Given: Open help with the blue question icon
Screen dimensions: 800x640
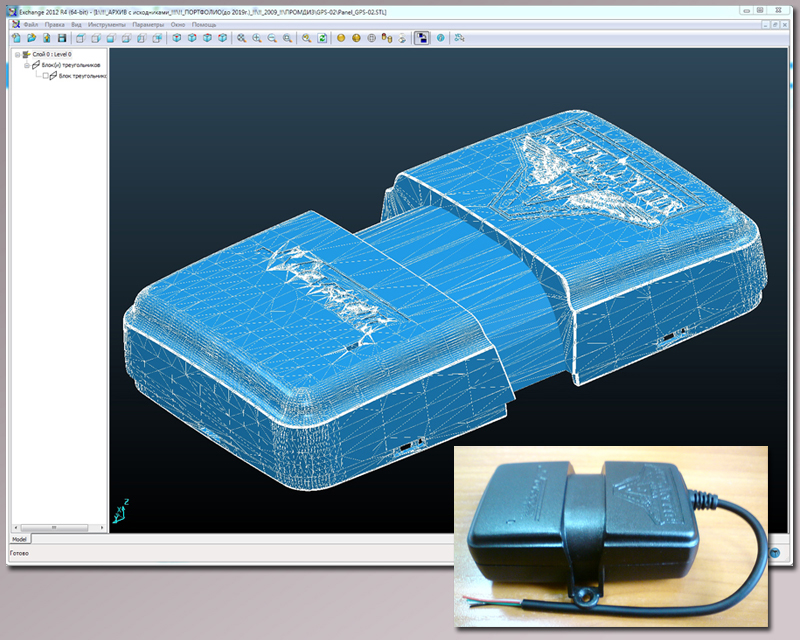Looking at the screenshot, I should click(x=440, y=38).
